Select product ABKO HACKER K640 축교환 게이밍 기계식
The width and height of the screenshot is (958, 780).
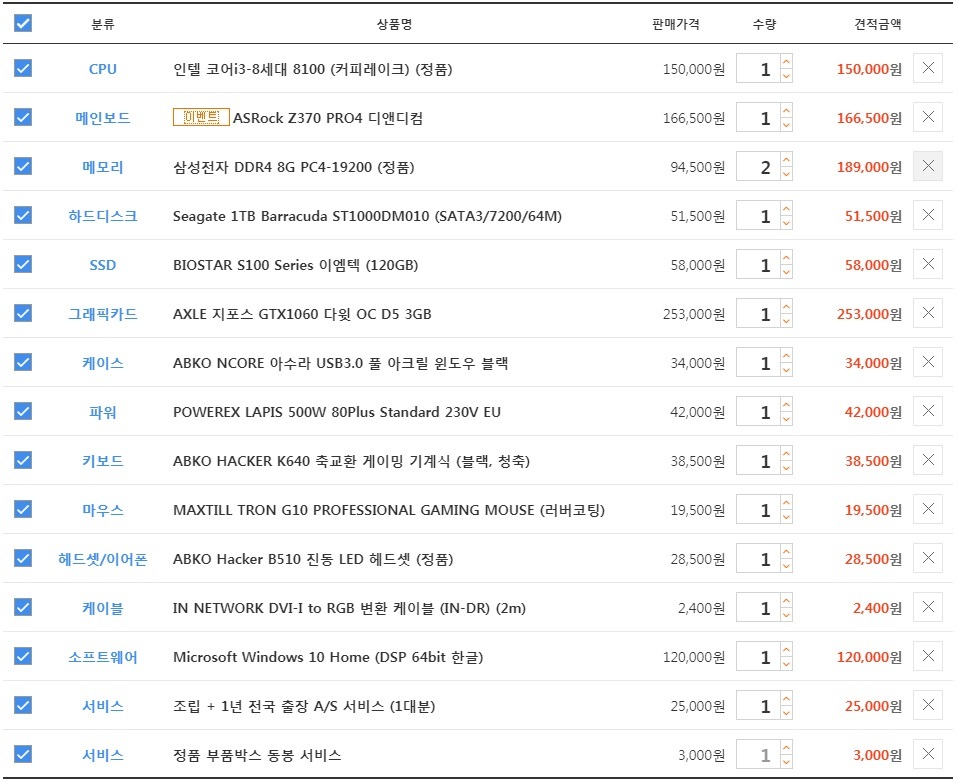coord(351,461)
